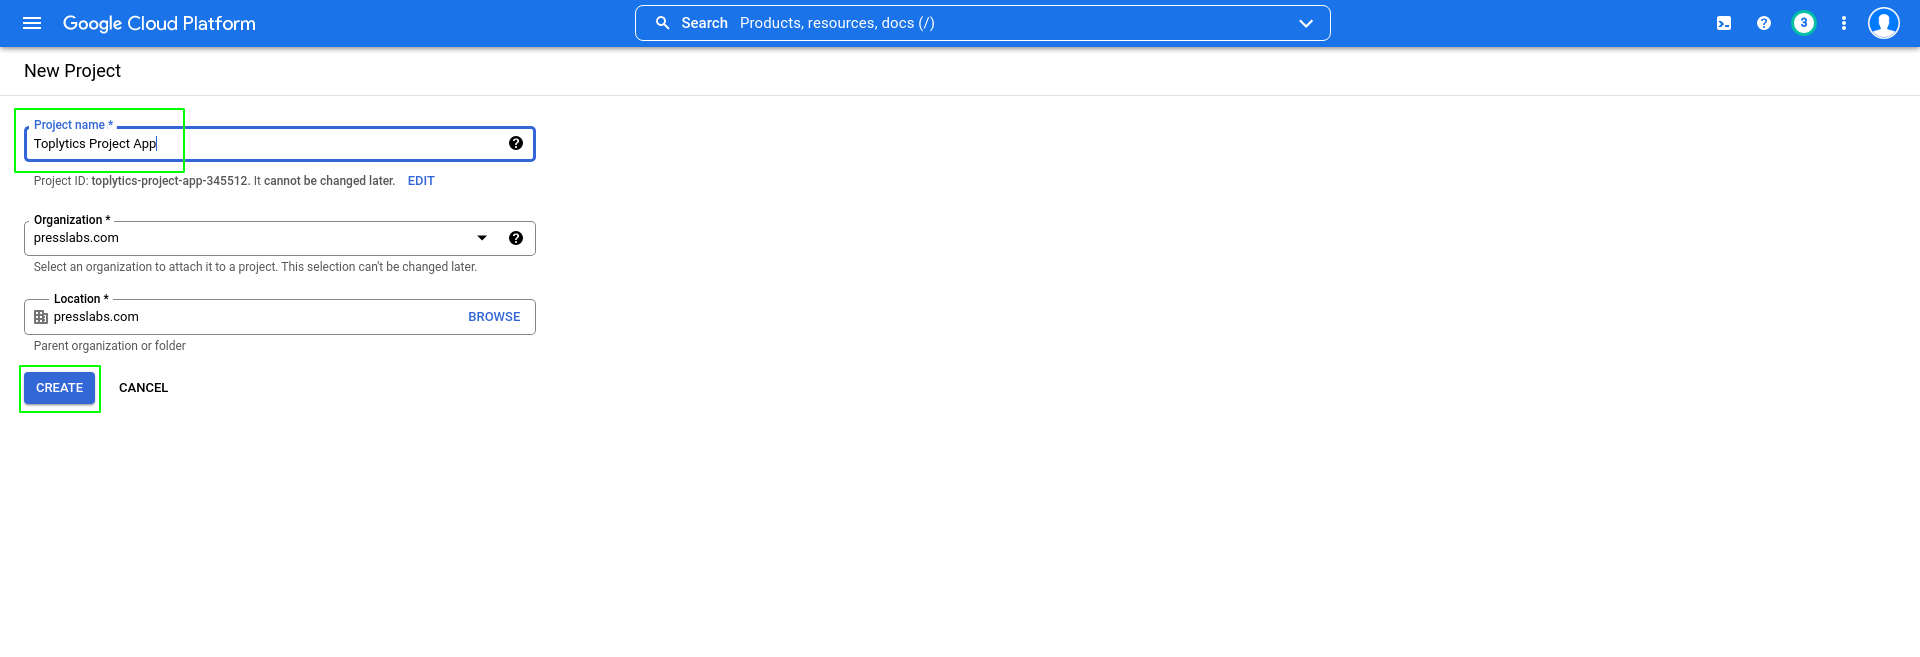The image size is (1920, 657).
Task: Click the project ID toplytics-project-app-345512 text
Action: click(x=169, y=181)
